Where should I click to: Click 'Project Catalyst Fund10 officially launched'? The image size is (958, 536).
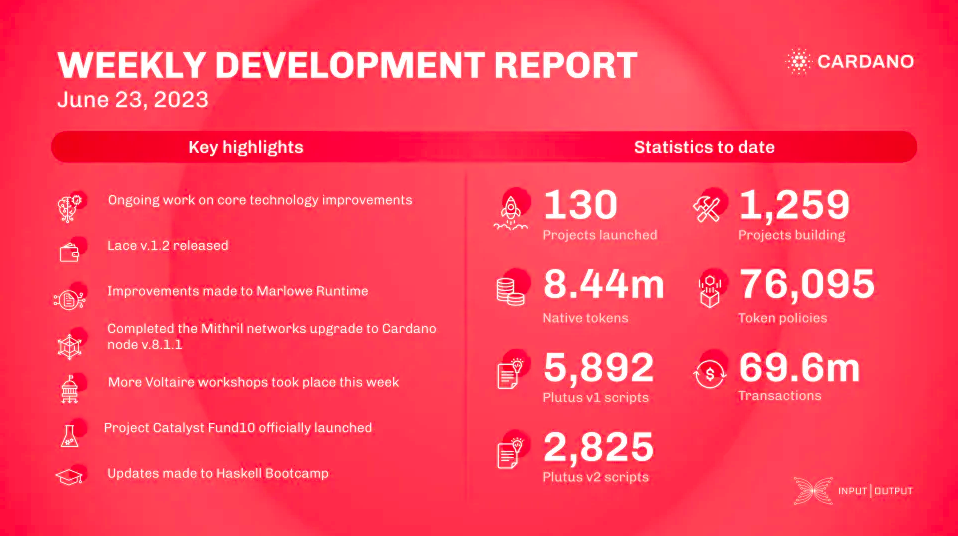(x=238, y=428)
